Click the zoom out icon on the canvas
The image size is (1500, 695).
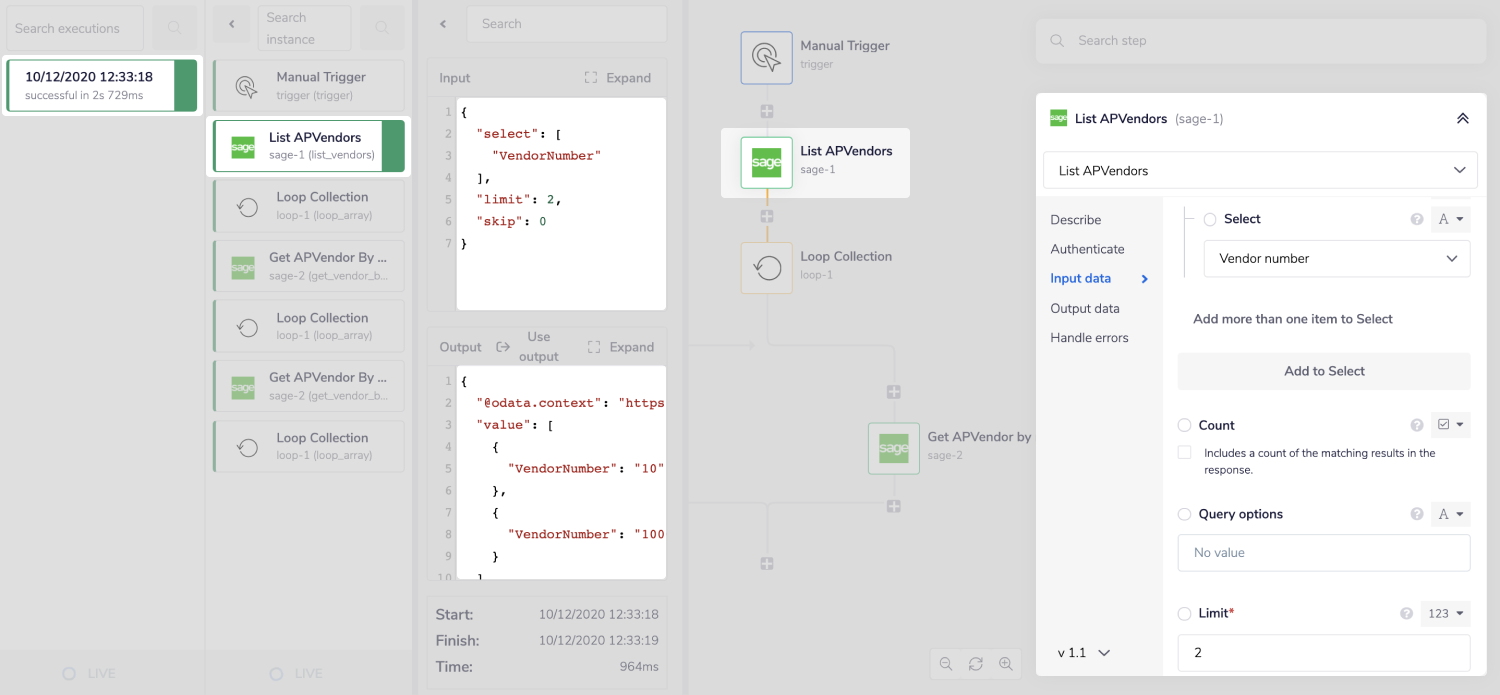tap(945, 663)
